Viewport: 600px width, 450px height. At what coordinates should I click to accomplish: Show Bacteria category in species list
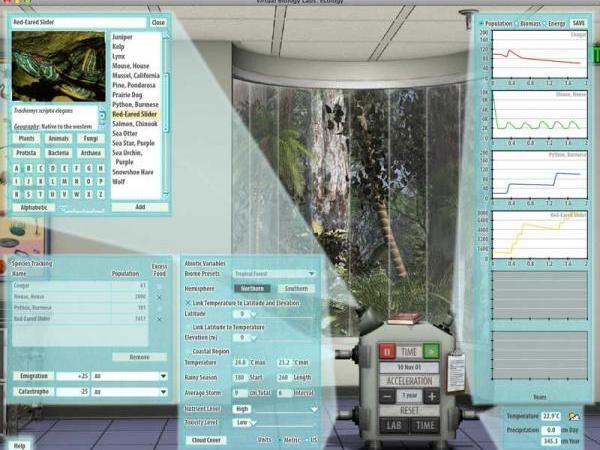59,153
